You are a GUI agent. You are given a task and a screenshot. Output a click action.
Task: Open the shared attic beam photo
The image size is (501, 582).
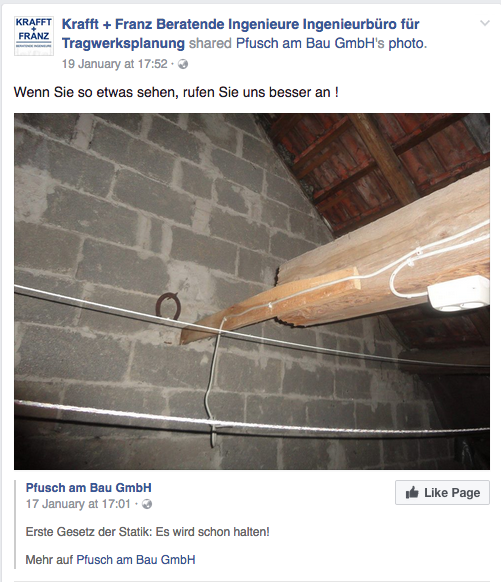click(x=252, y=291)
